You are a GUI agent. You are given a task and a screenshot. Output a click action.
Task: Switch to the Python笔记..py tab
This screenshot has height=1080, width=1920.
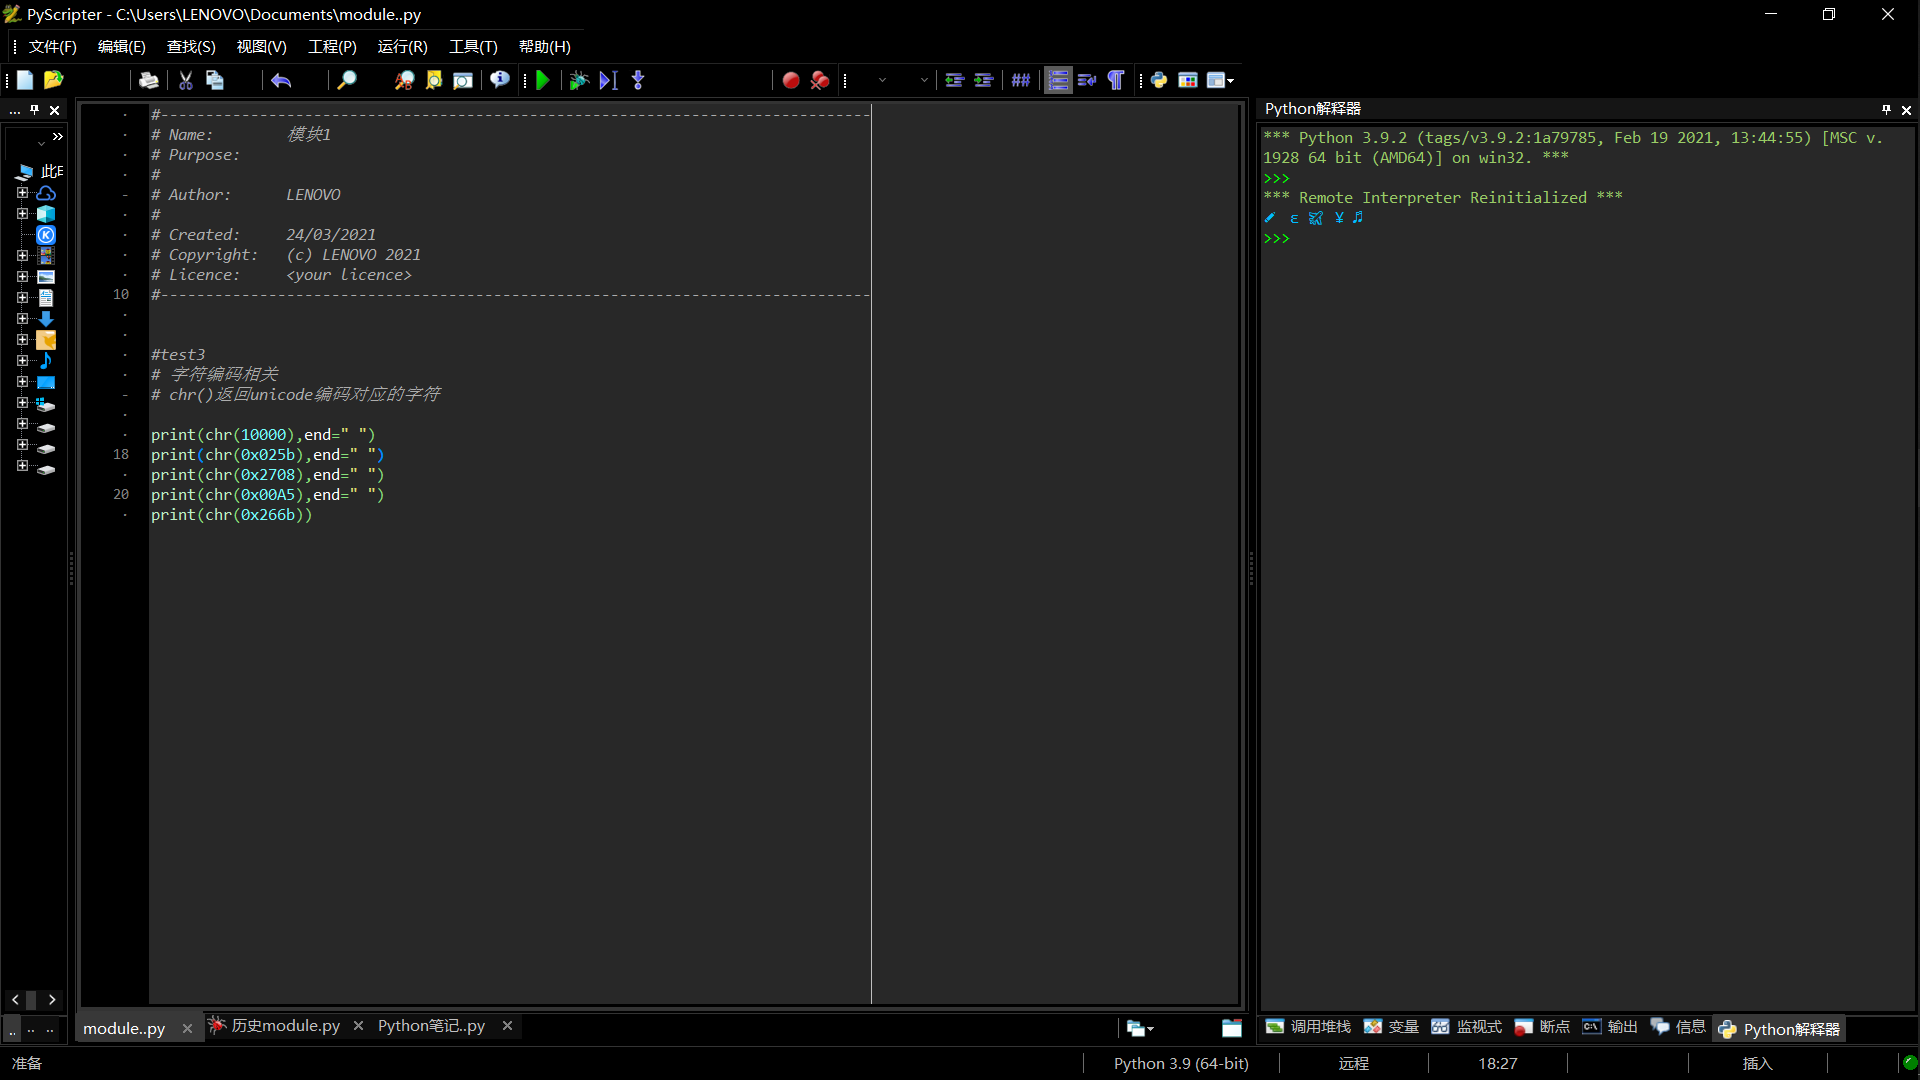click(431, 1026)
